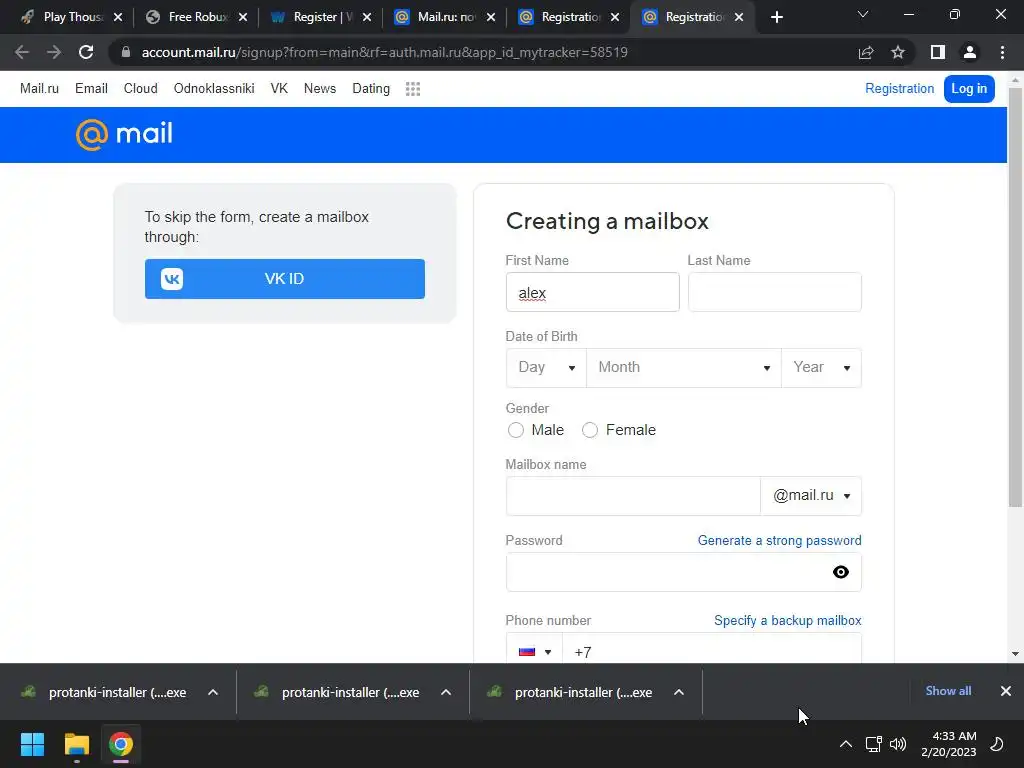1024x768 pixels.
Task: Click the browser forward arrow
Action: tap(54, 52)
